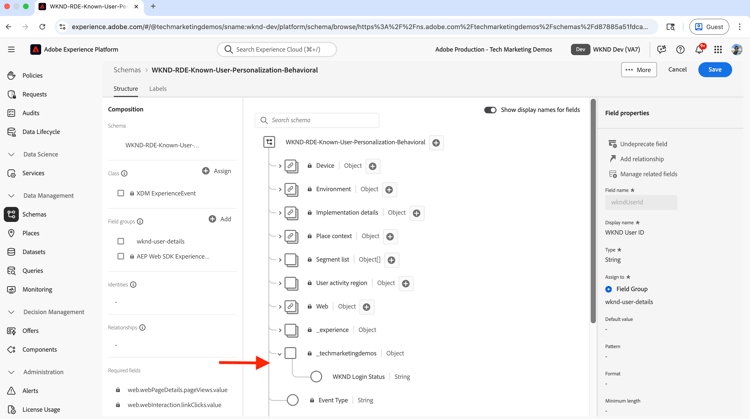Image resolution: width=750 pixels, height=419 pixels.
Task: Add field to Web object
Action: point(366,307)
